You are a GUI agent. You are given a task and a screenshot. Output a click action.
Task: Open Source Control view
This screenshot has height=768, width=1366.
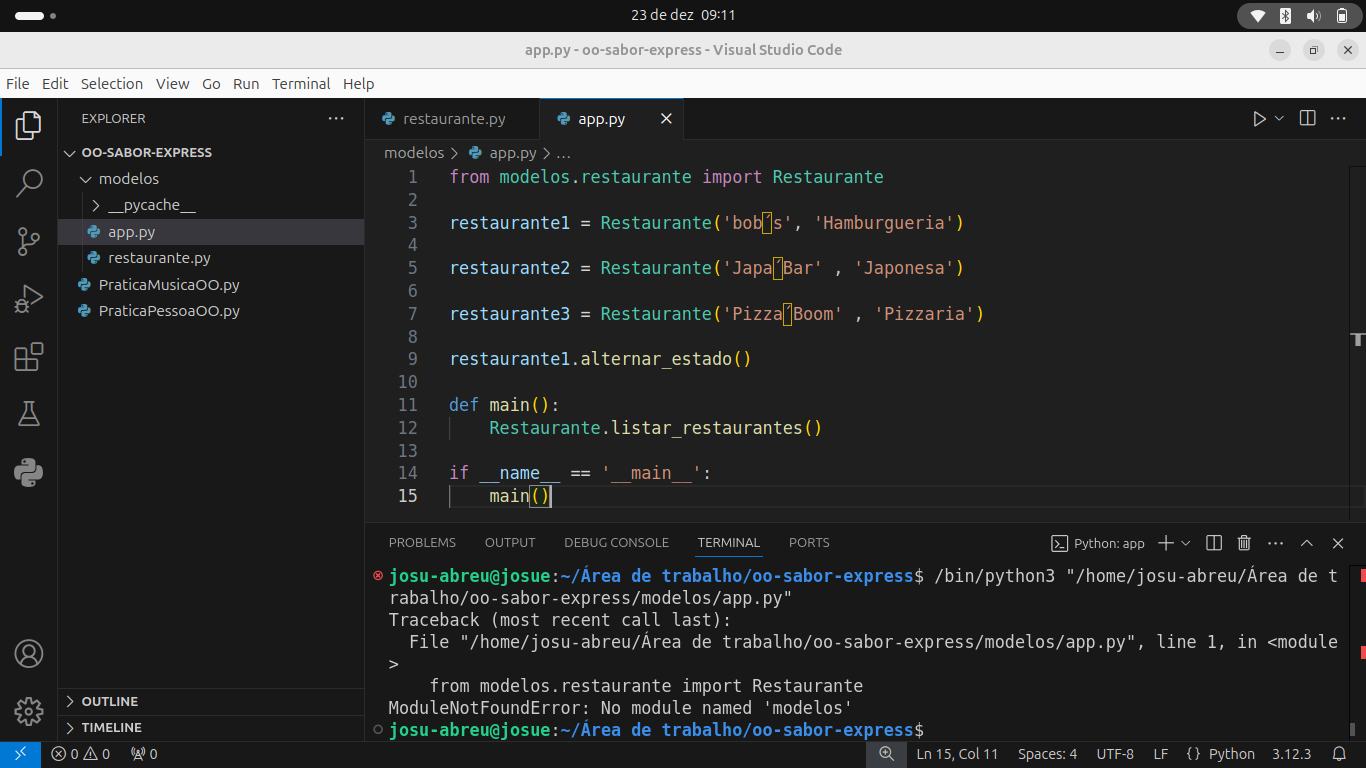click(29, 241)
